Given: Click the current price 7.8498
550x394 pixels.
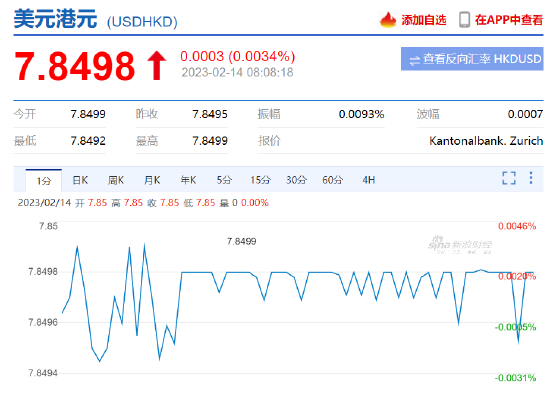Looking at the screenshot, I should click(x=74, y=66).
